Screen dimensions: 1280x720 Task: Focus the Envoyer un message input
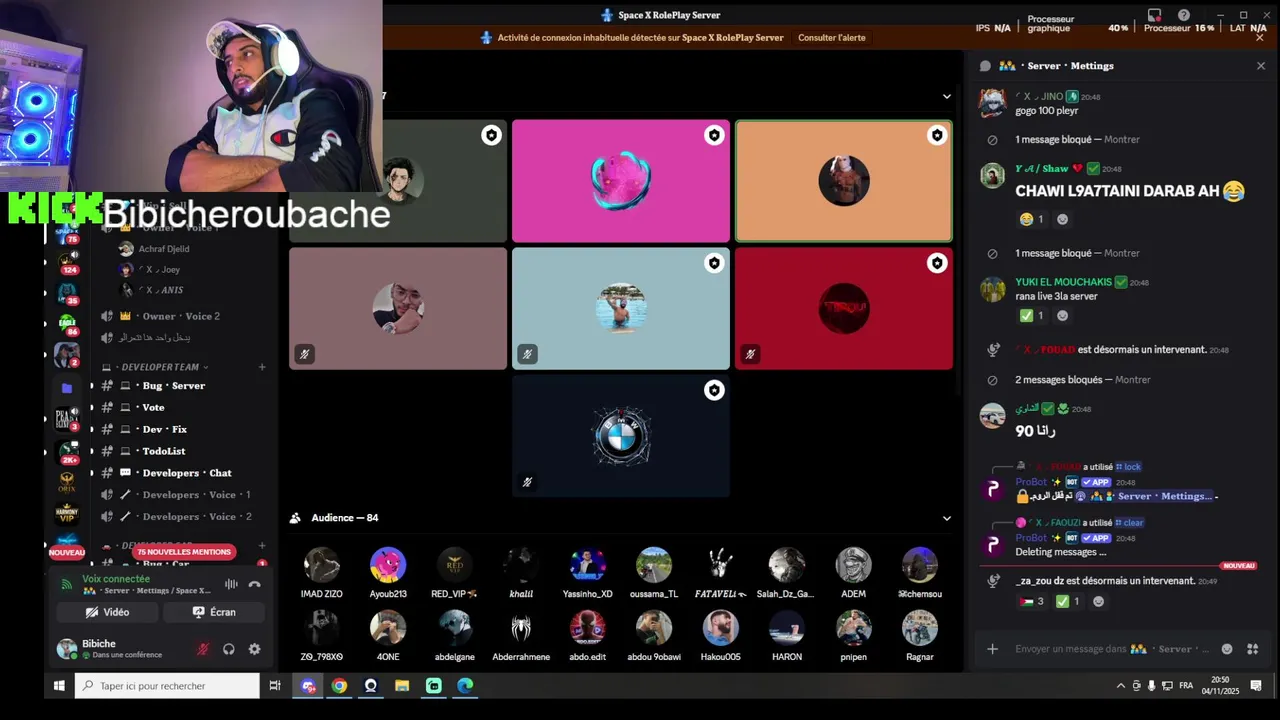pos(1110,649)
